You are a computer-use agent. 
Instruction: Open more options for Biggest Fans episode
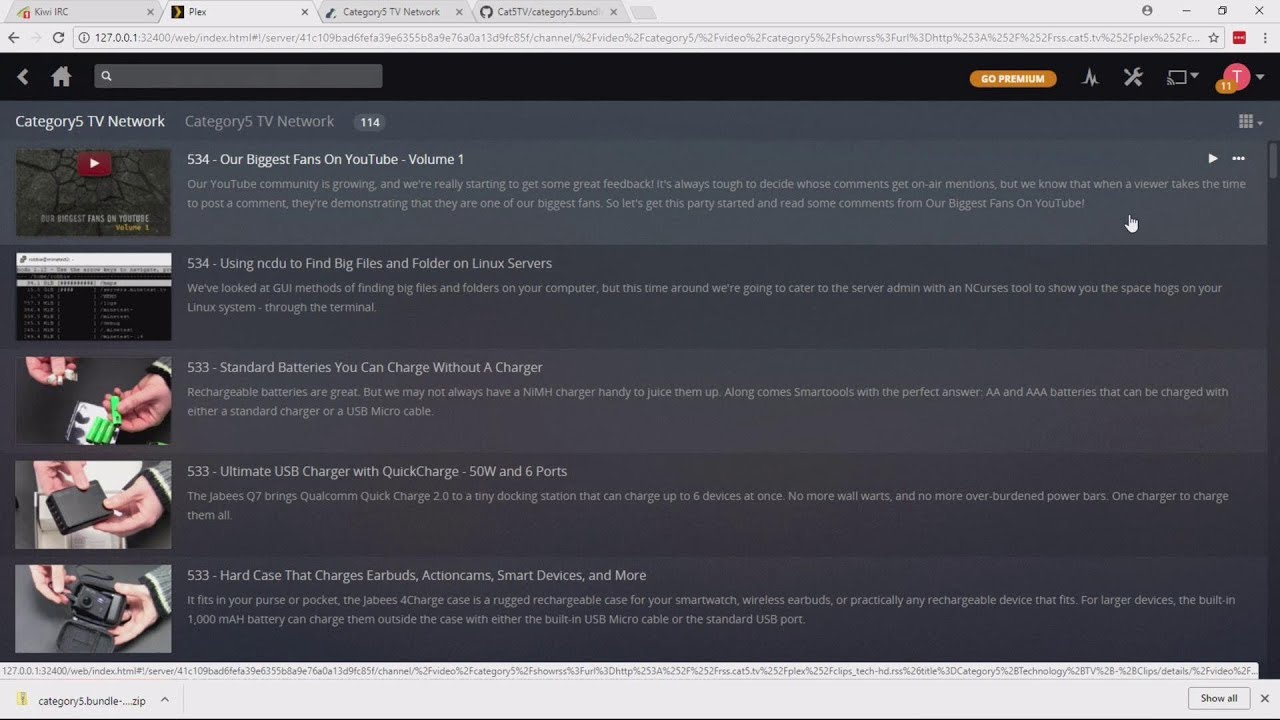click(x=1238, y=158)
